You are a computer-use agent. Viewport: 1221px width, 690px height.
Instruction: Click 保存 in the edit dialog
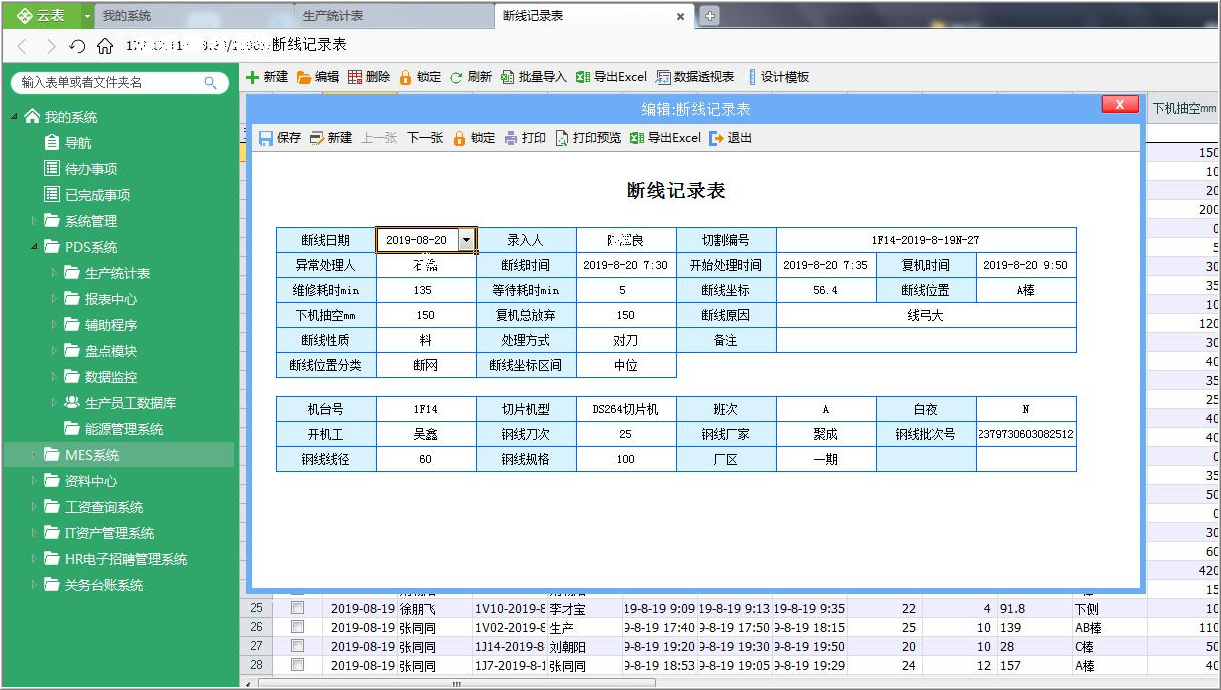(279, 138)
